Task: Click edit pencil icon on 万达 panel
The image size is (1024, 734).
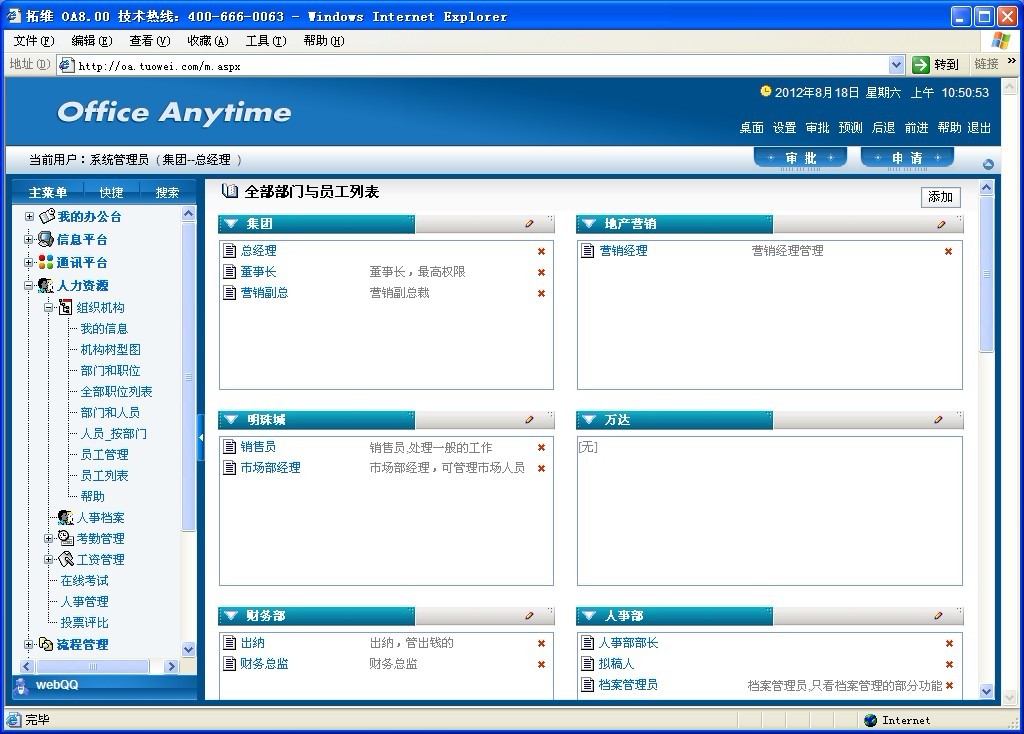Action: [938, 420]
